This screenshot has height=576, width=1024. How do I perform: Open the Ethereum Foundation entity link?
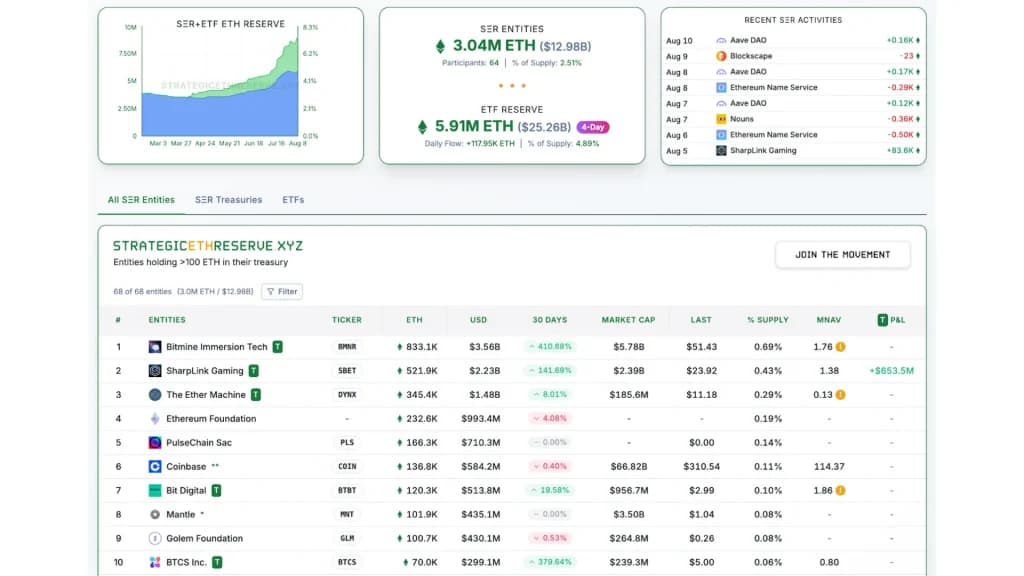[211, 419]
